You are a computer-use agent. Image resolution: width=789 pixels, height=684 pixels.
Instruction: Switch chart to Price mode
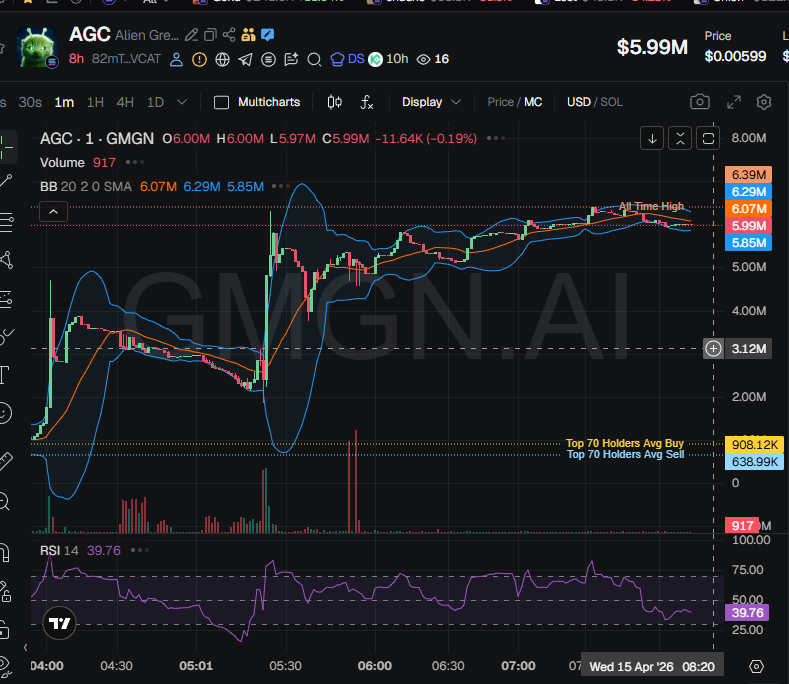click(x=500, y=102)
